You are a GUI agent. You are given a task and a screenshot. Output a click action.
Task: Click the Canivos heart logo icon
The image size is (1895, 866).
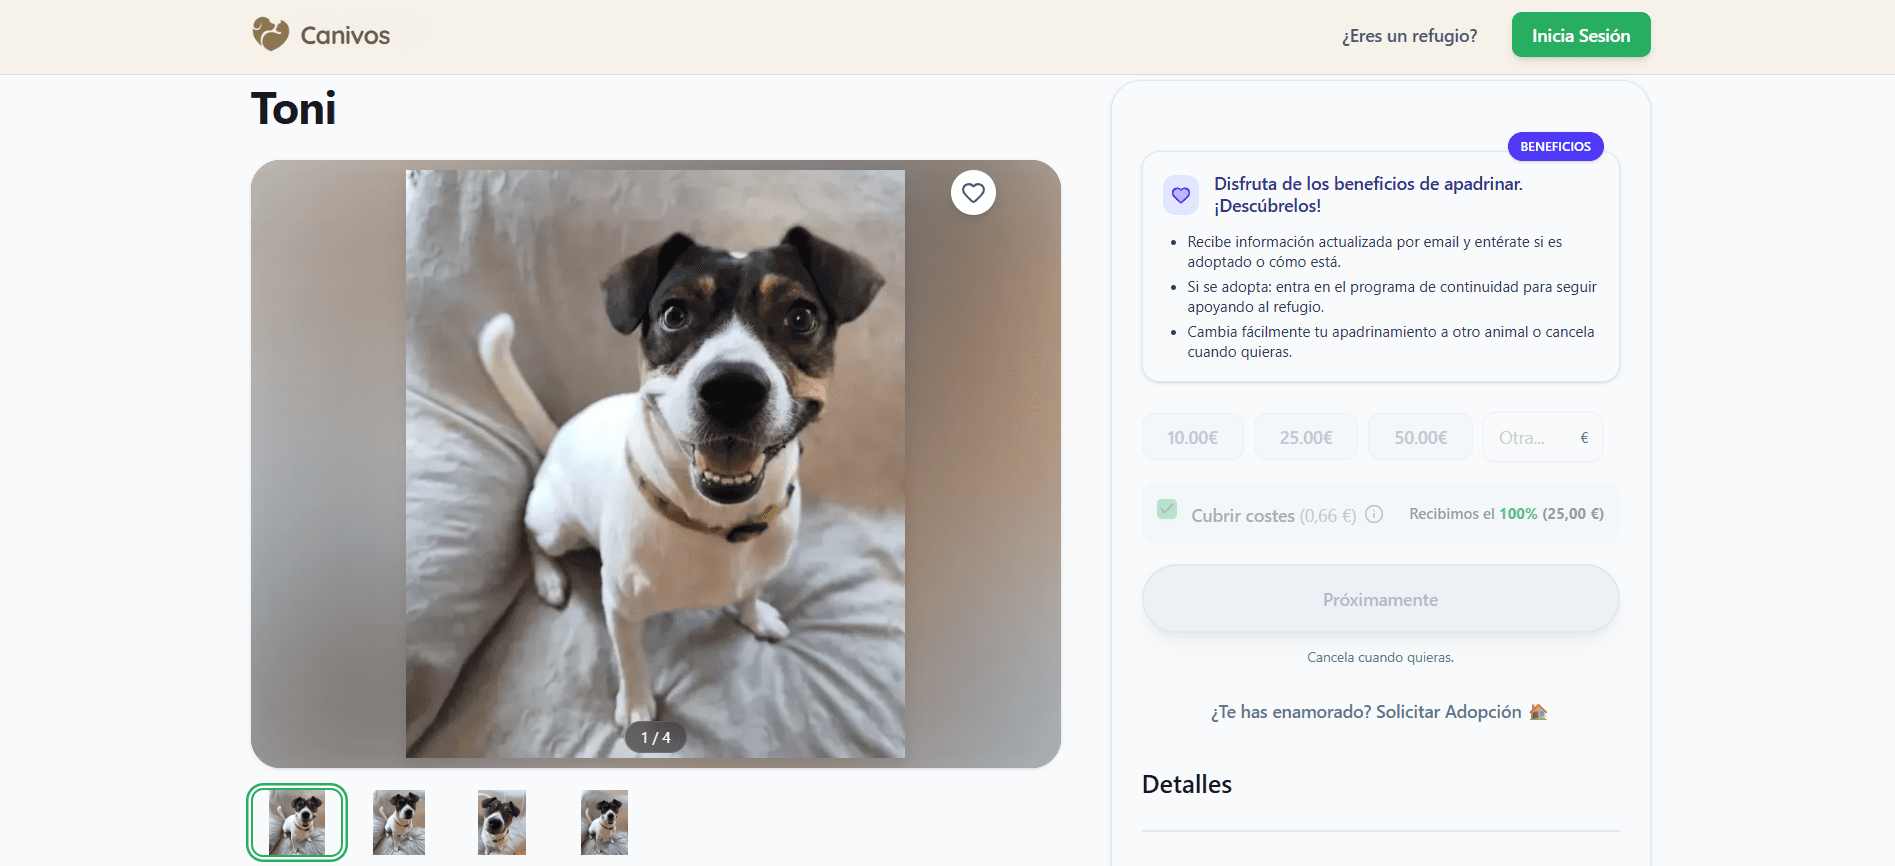pos(270,34)
